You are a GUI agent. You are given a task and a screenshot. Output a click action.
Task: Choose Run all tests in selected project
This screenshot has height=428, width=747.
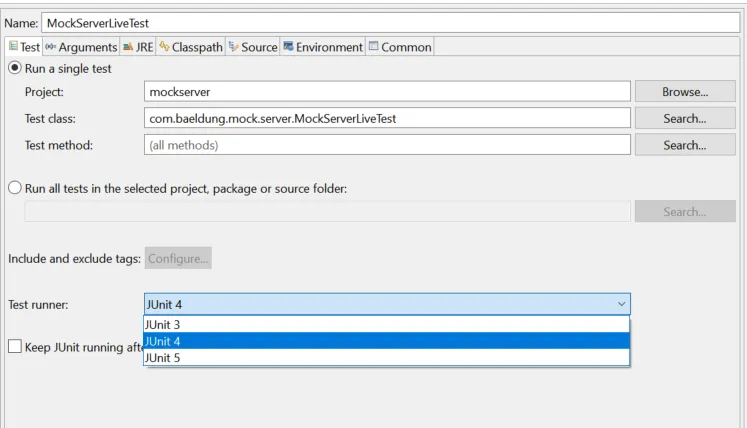(15, 188)
